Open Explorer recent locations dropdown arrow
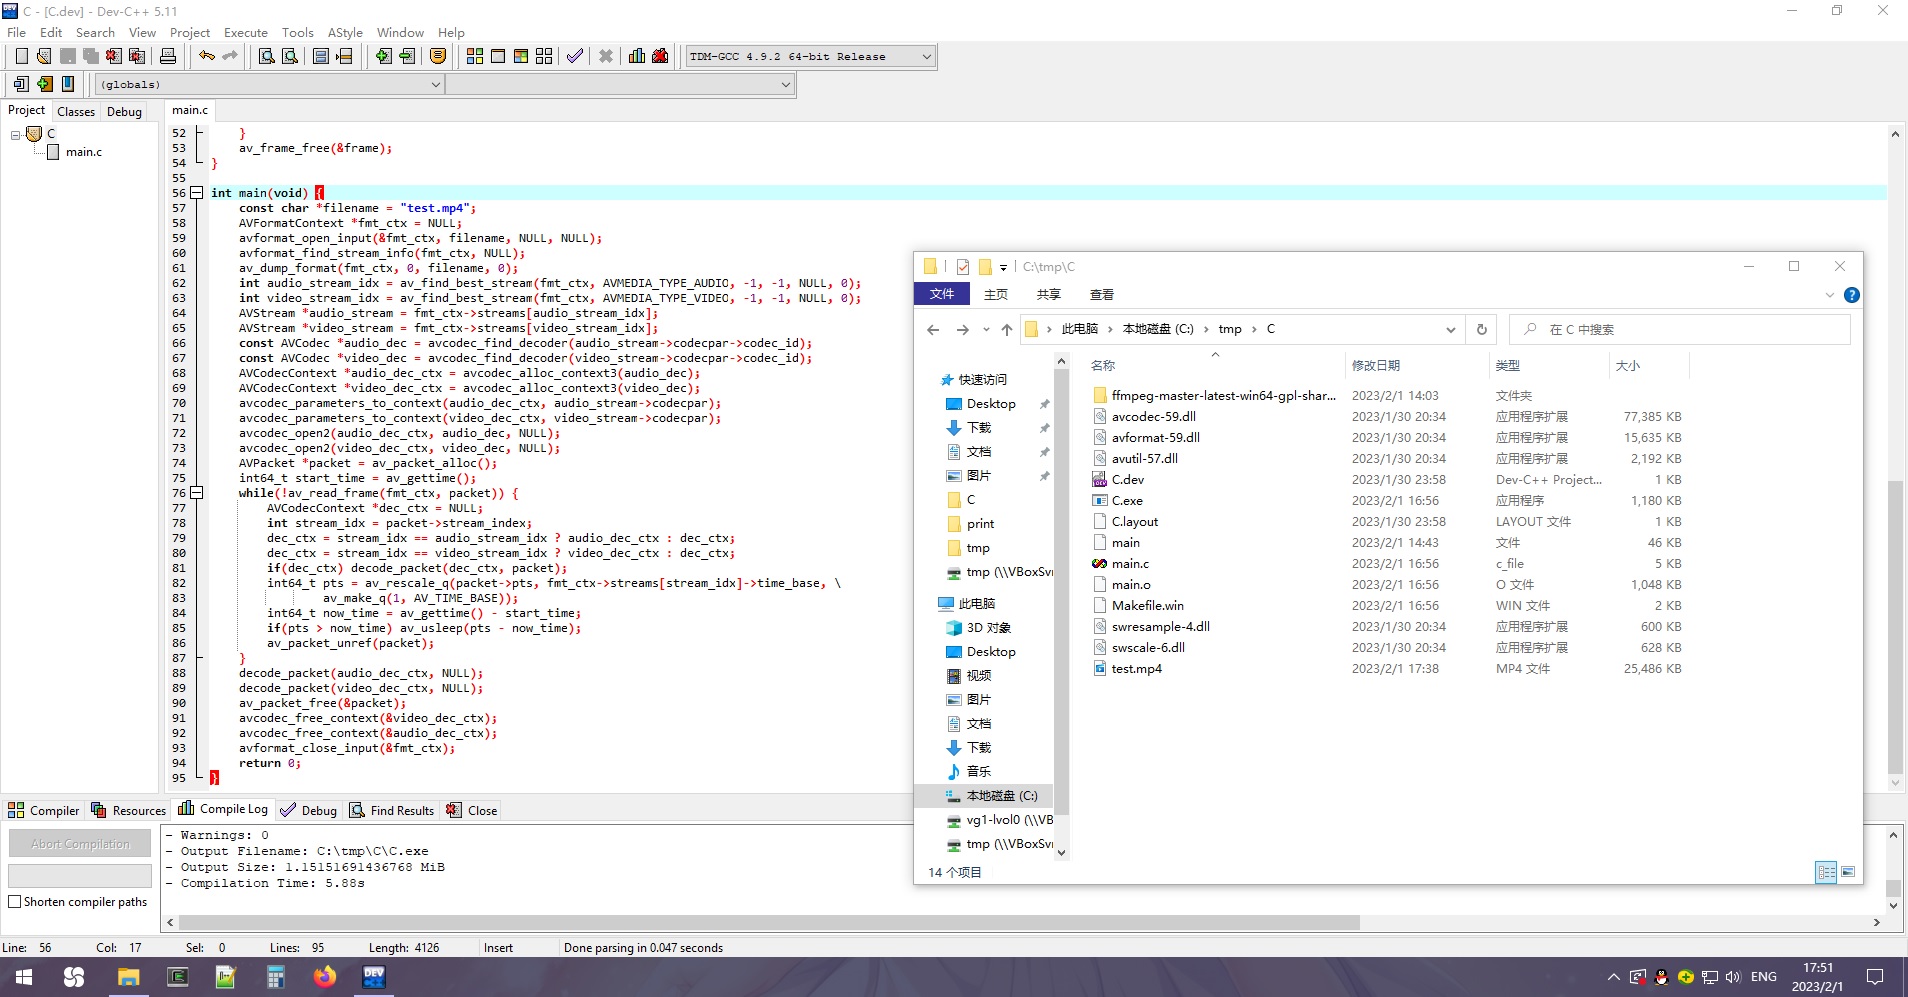Screen dimensions: 1908x997 coord(986,329)
